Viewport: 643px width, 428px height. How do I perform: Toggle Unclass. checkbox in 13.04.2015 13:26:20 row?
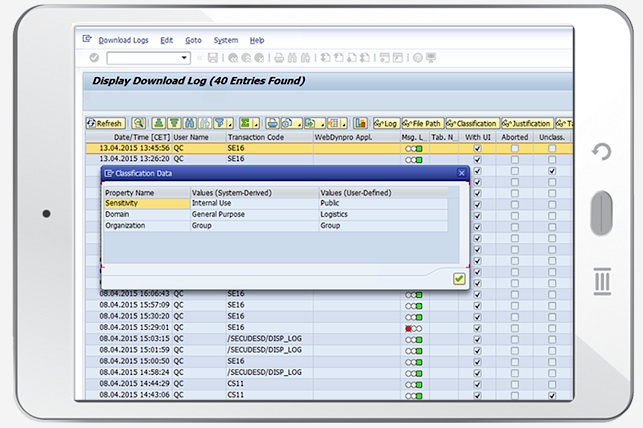[552, 158]
